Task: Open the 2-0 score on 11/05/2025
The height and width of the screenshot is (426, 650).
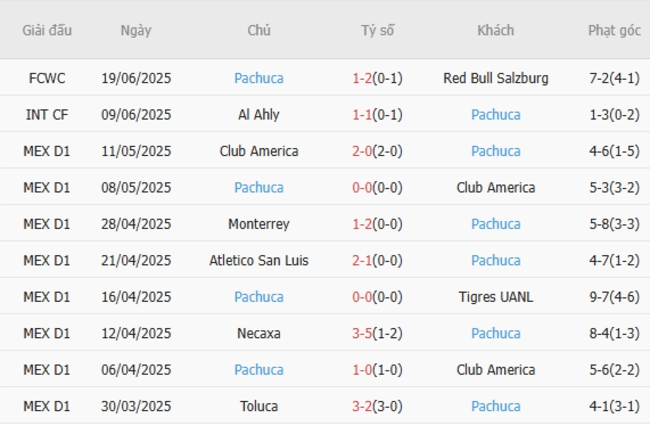Action: point(362,151)
